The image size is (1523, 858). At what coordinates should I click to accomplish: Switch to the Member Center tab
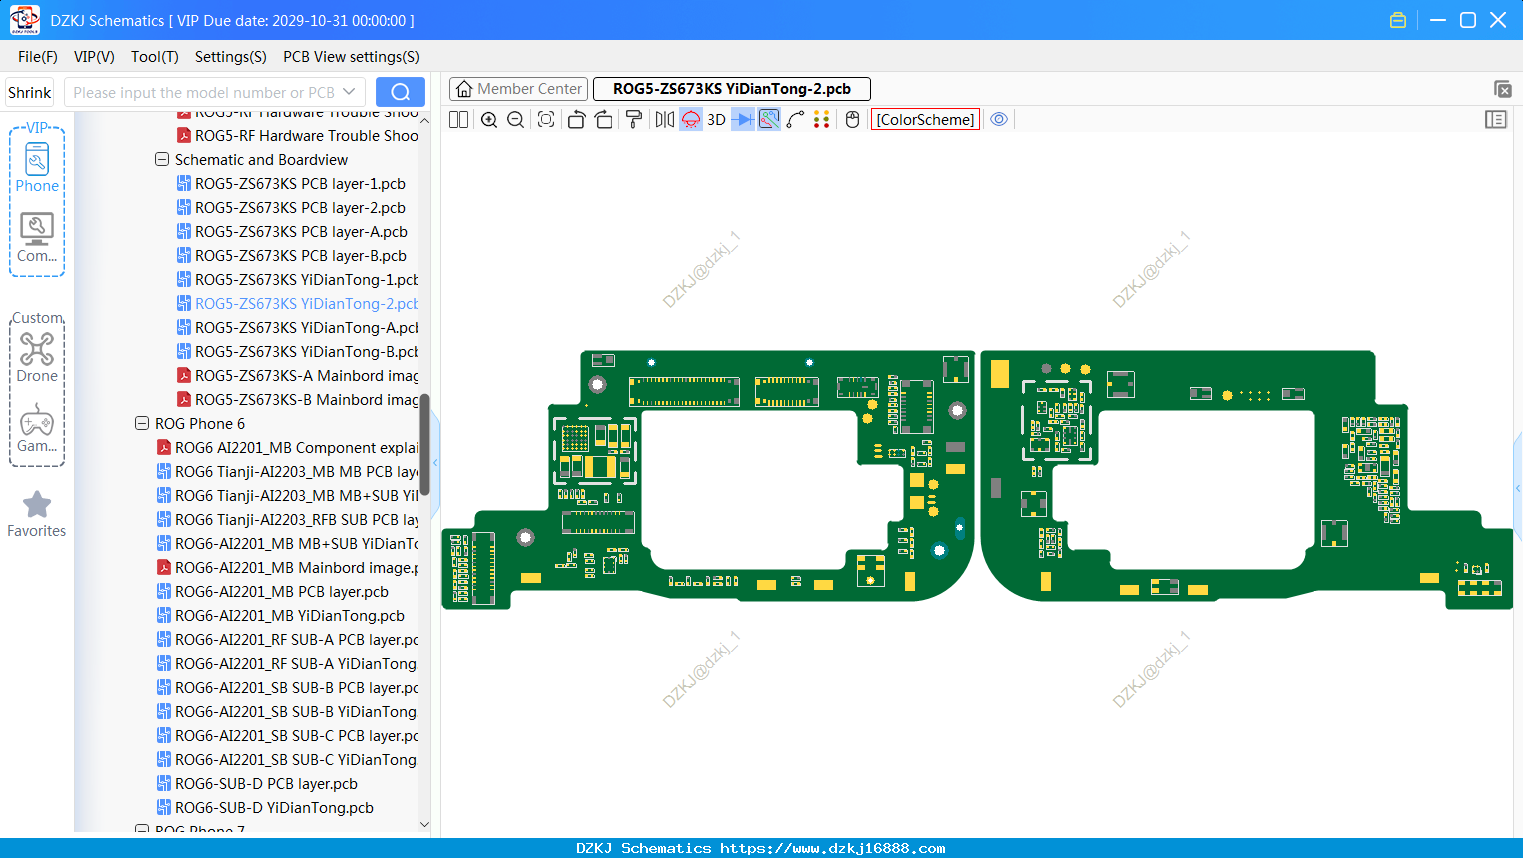pos(519,89)
